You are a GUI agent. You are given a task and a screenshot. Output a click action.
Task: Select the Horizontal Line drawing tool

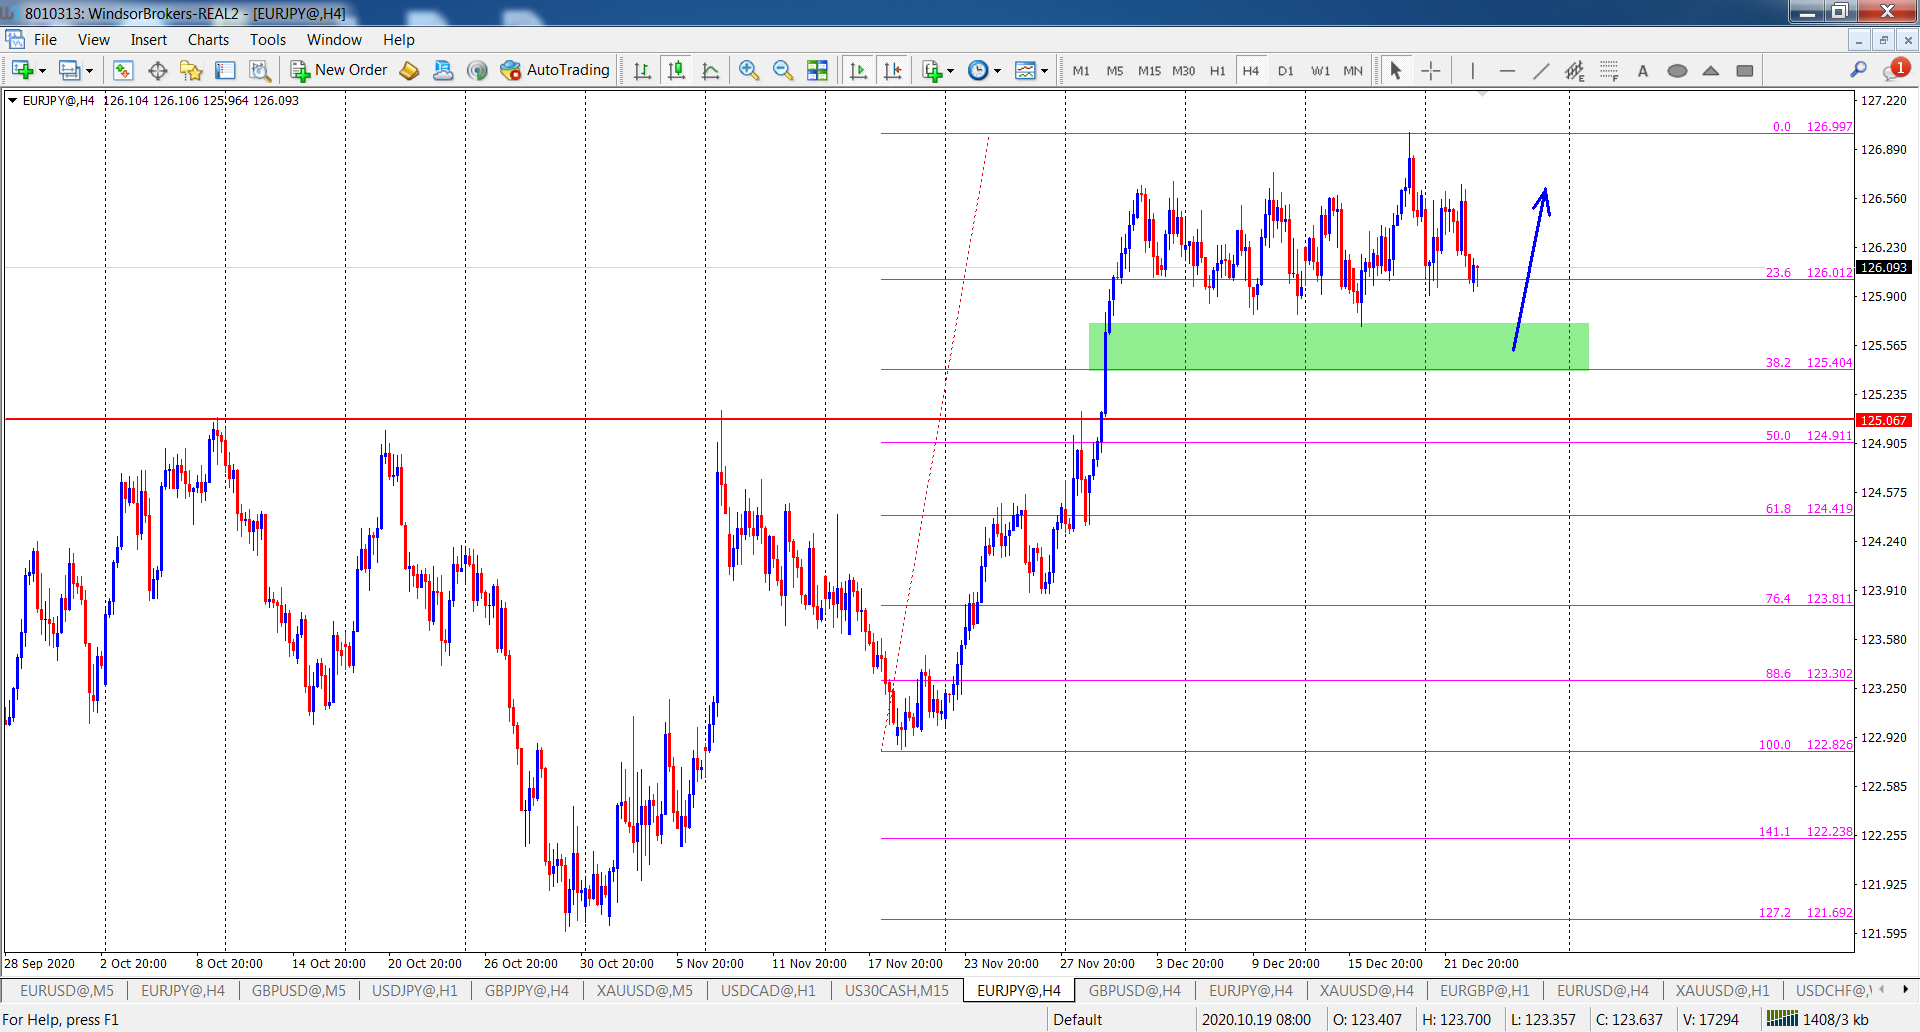pyautogui.click(x=1507, y=70)
